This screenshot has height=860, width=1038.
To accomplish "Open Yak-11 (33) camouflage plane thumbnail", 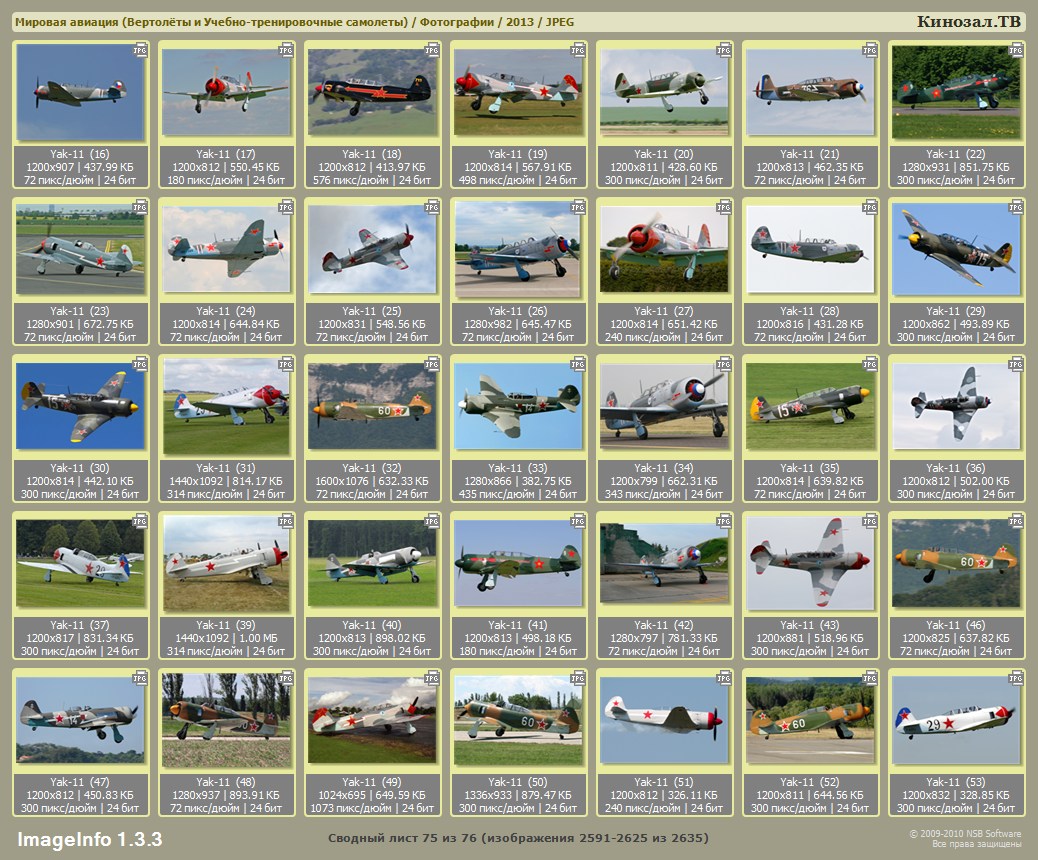I will tap(518, 406).
